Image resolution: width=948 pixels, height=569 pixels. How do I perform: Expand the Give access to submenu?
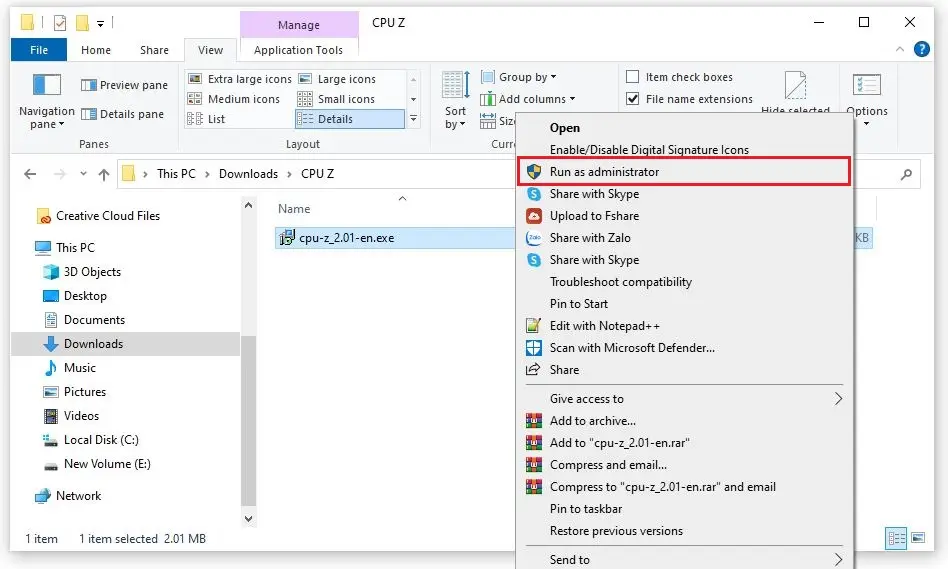[x=838, y=399]
